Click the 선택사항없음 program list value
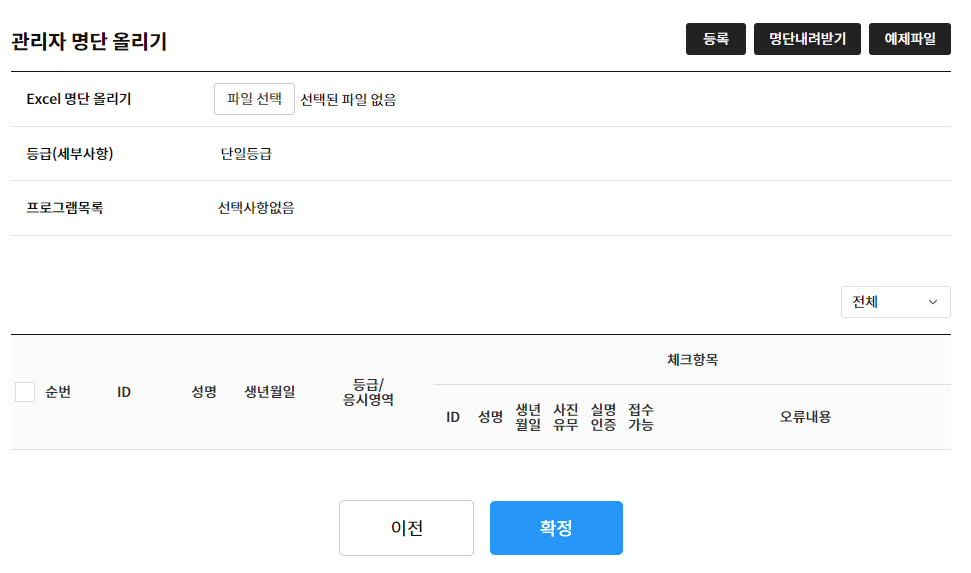The image size is (971, 573). pos(256,208)
